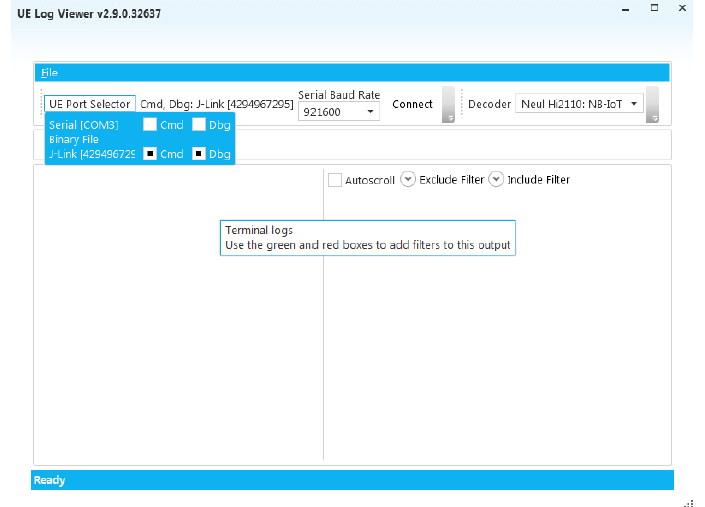Open the File menu
Image resolution: width=705 pixels, height=507 pixels.
(49, 72)
